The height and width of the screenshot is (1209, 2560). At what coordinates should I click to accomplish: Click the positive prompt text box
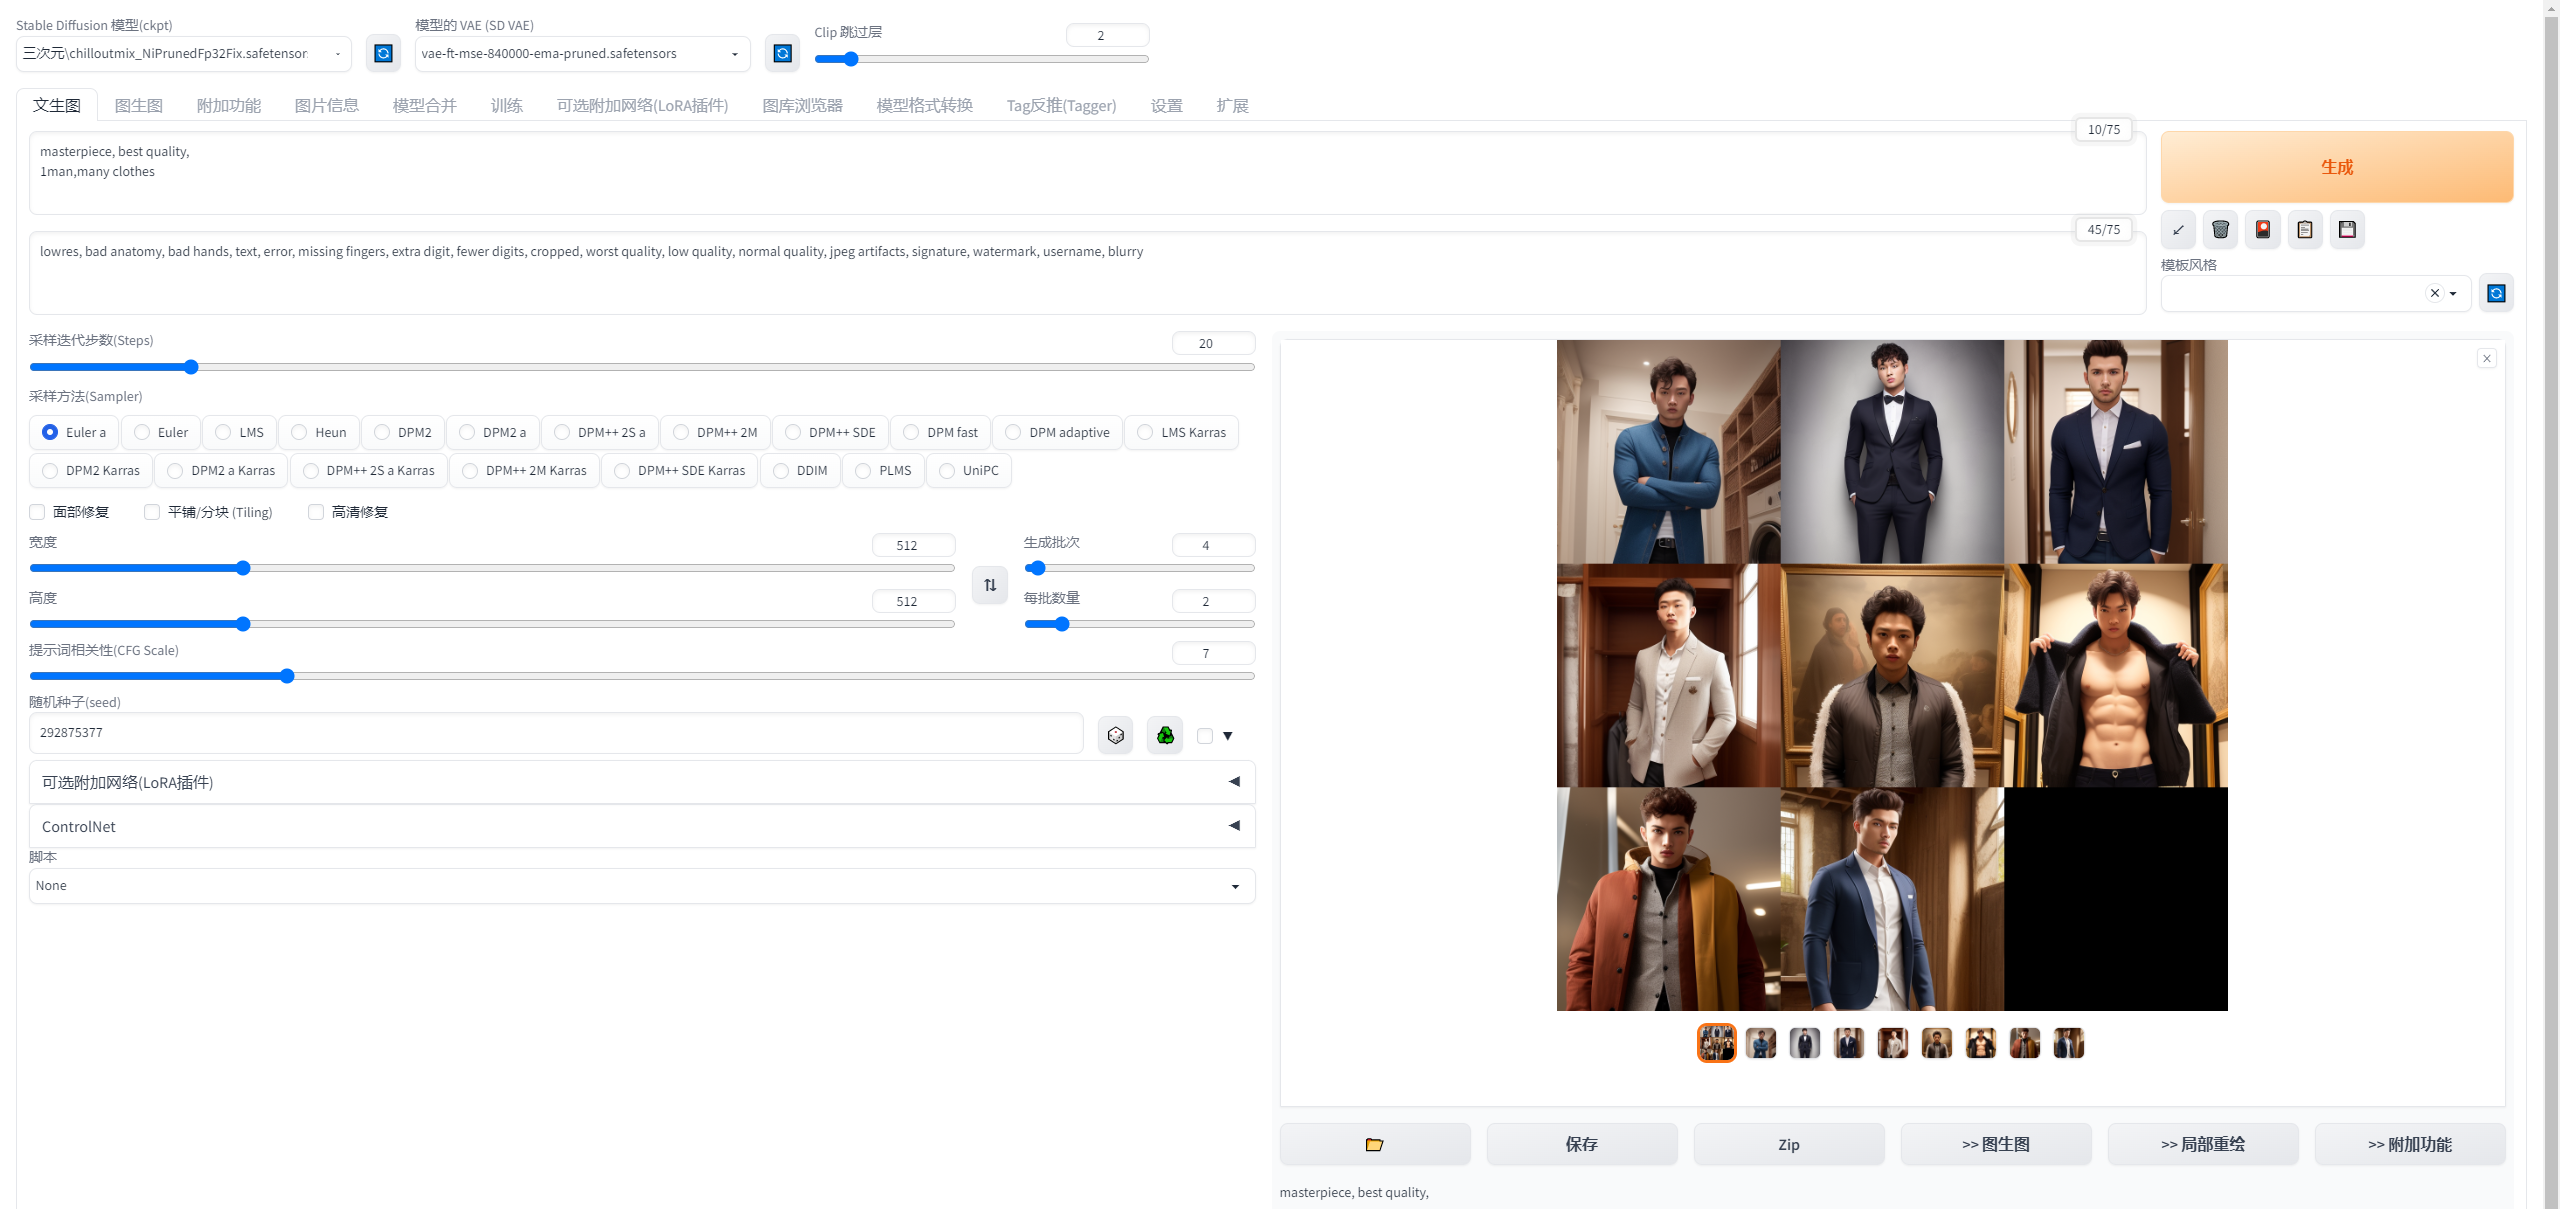(1088, 172)
